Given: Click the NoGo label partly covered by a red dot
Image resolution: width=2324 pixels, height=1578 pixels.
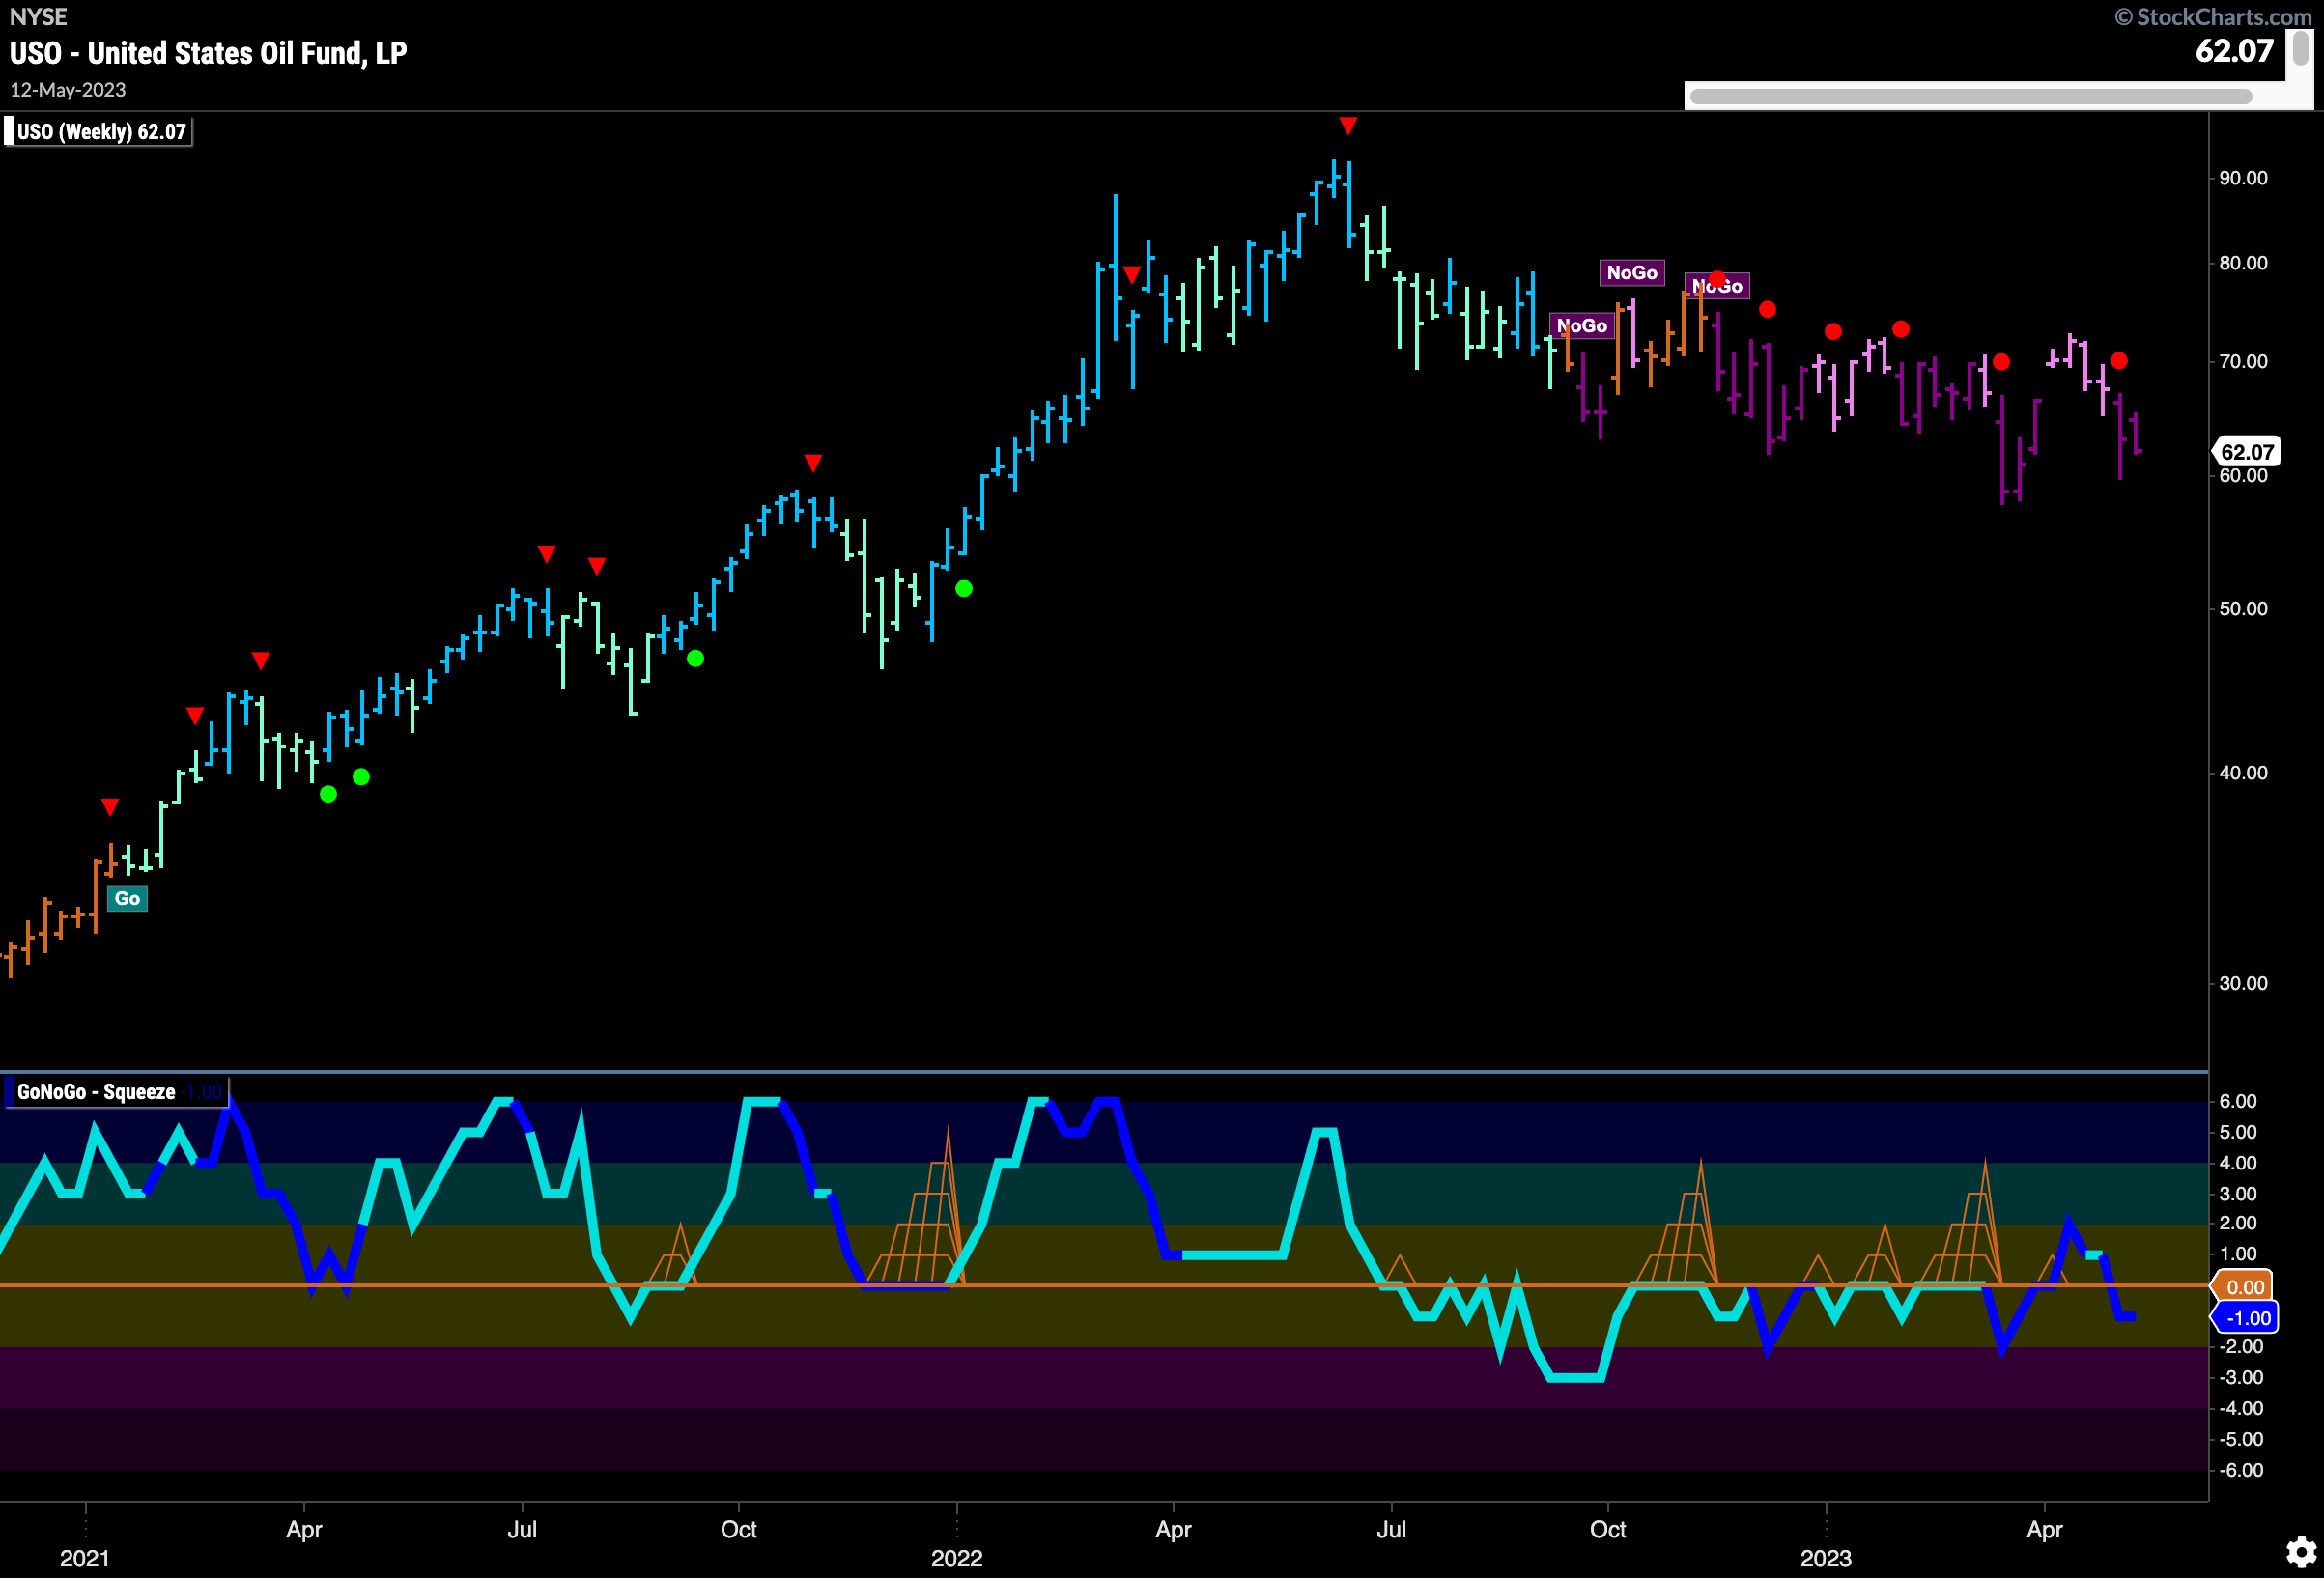Looking at the screenshot, I should coord(1717,286).
